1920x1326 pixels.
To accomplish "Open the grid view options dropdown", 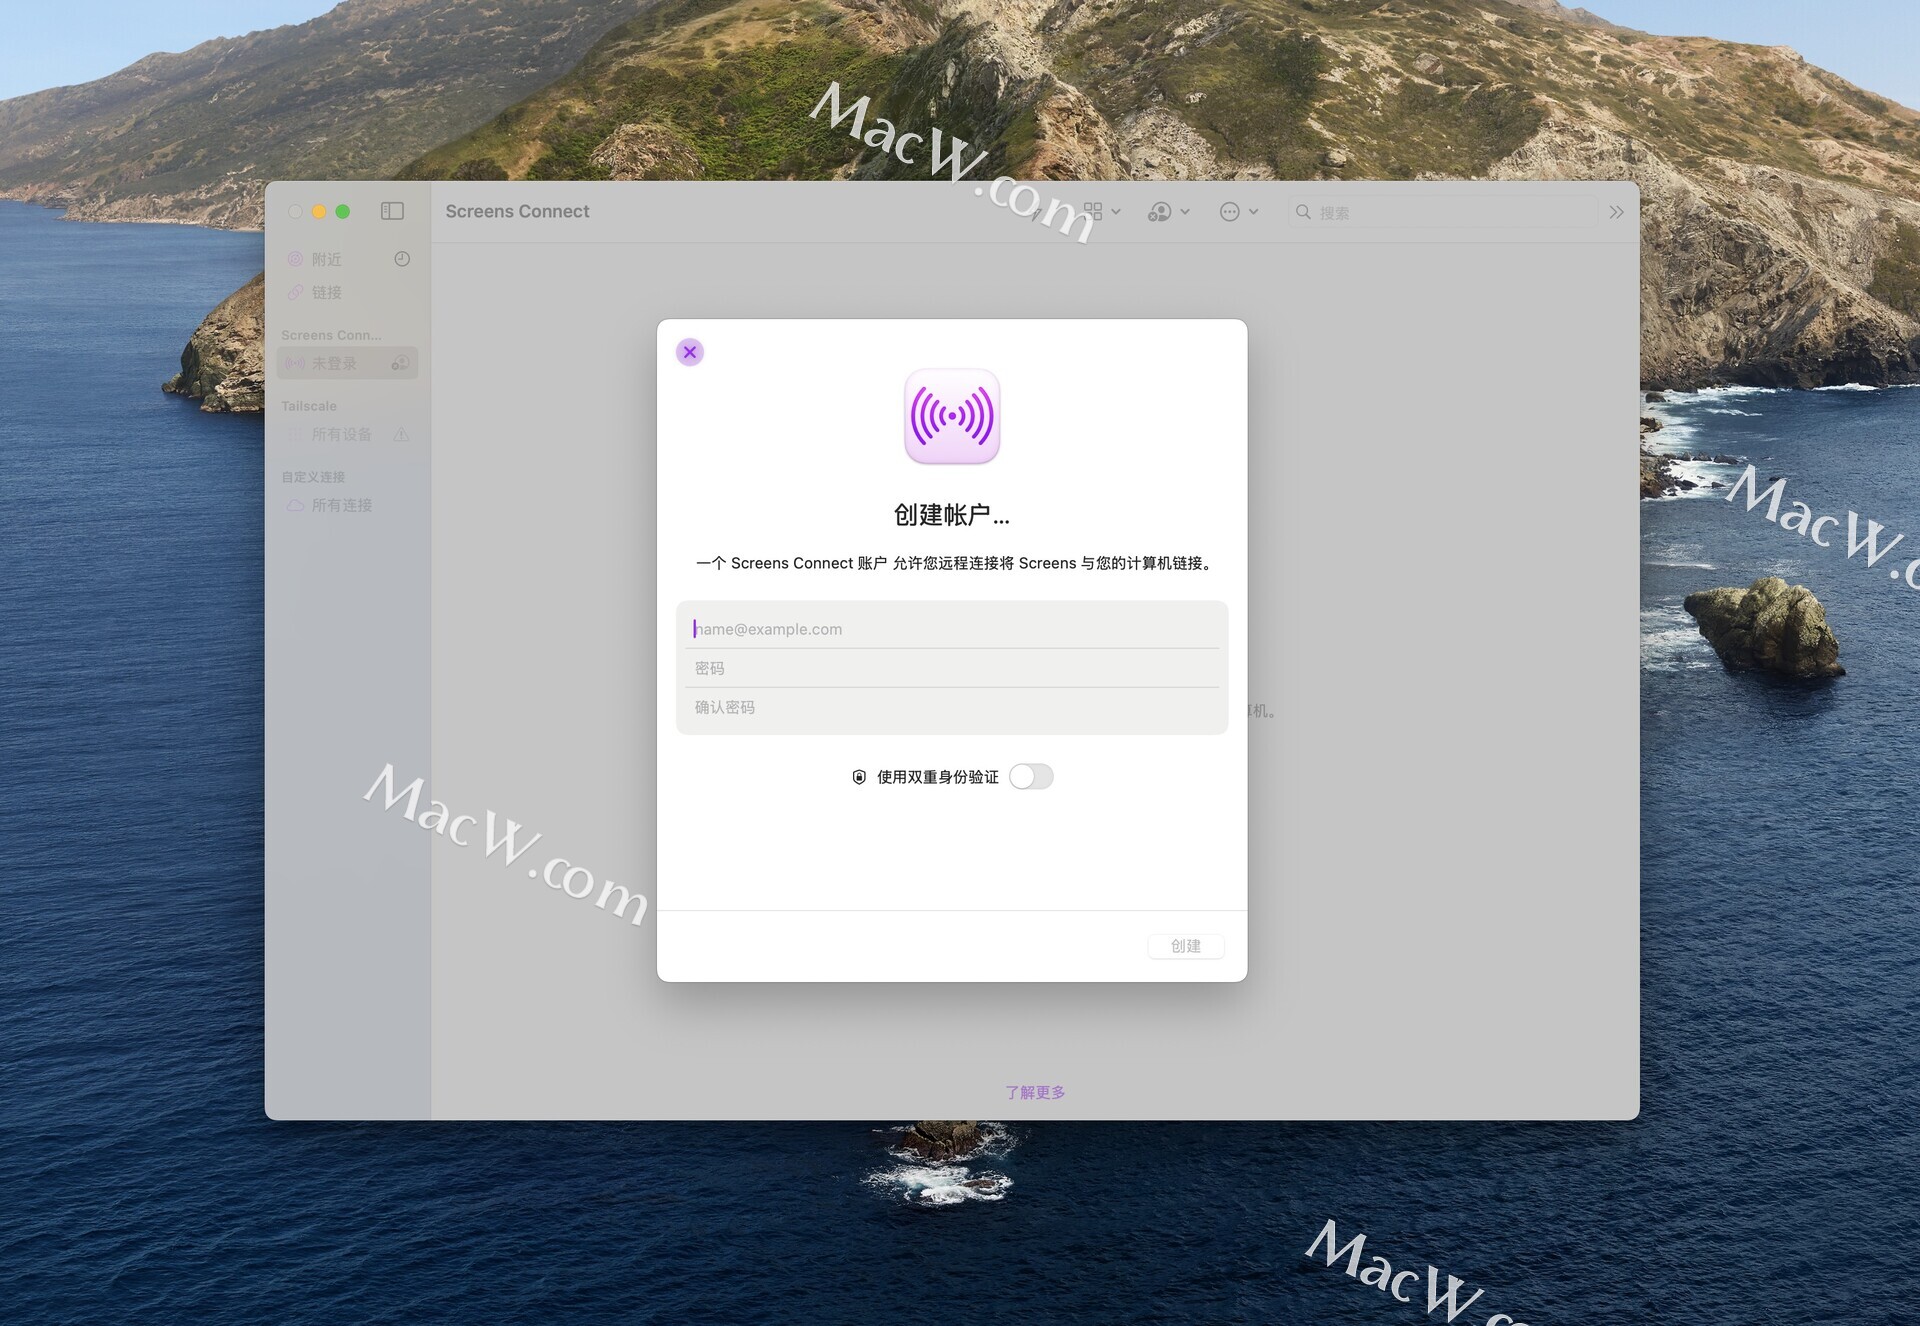I will point(1102,212).
